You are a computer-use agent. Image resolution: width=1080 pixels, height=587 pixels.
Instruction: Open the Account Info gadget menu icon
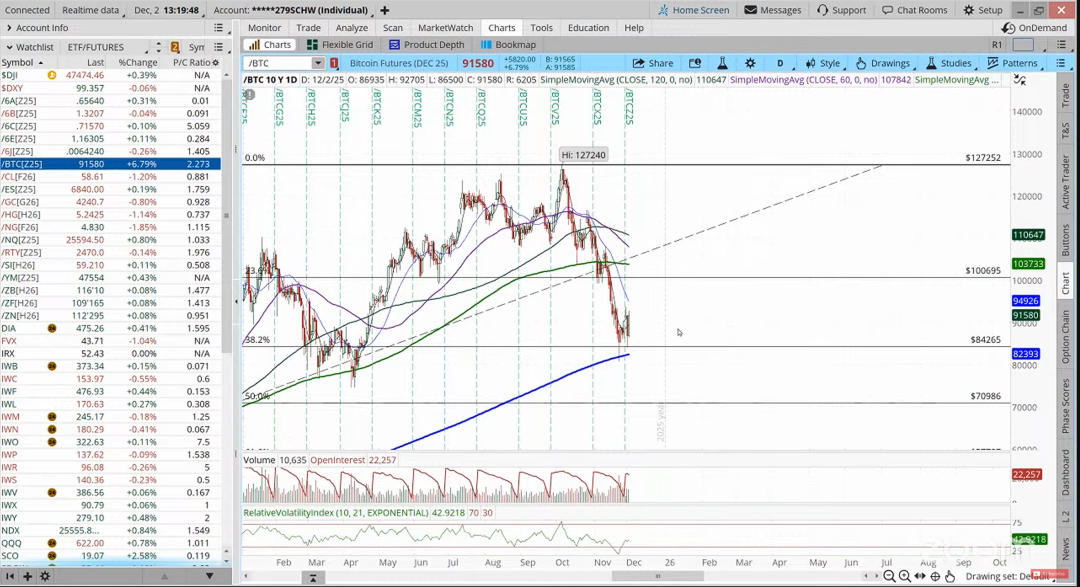pyautogui.click(x=218, y=28)
